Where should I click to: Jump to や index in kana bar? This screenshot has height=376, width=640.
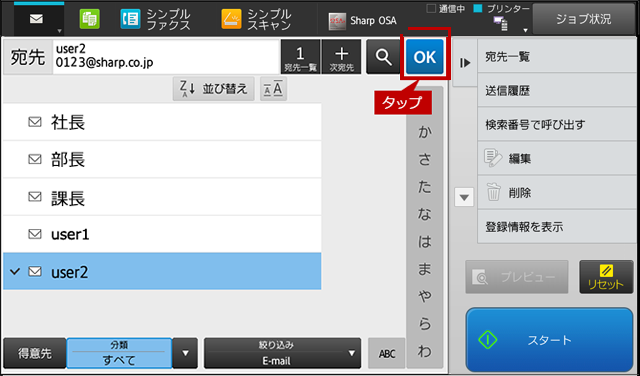click(x=424, y=296)
